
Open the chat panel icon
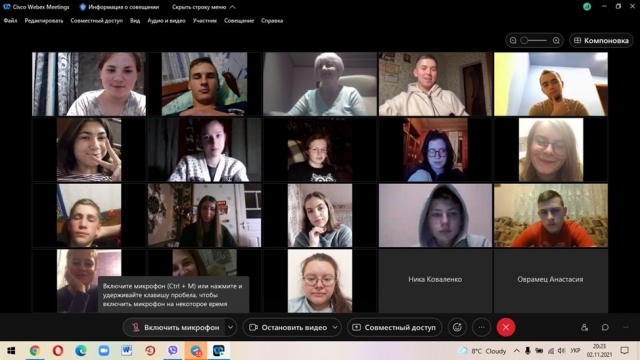[x=605, y=327]
